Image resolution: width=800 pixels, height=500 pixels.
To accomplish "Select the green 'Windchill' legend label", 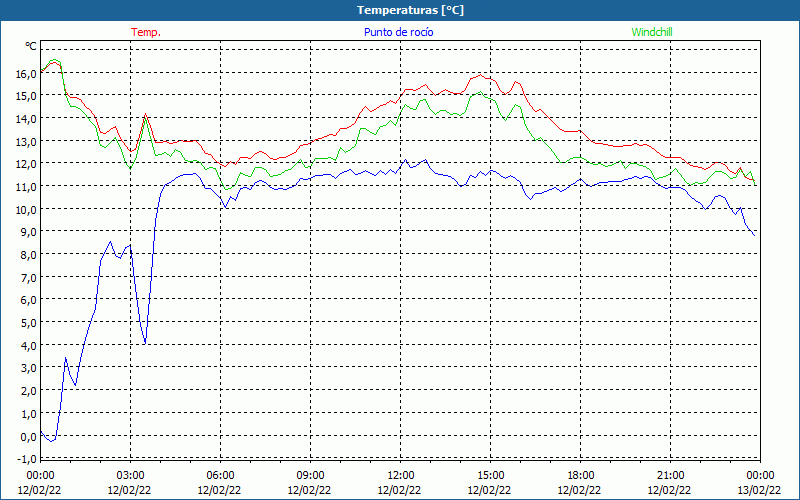I will click(652, 32).
